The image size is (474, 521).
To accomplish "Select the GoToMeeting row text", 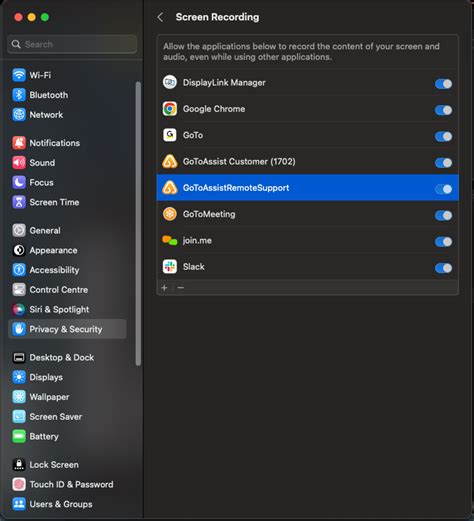I will [x=209, y=214].
